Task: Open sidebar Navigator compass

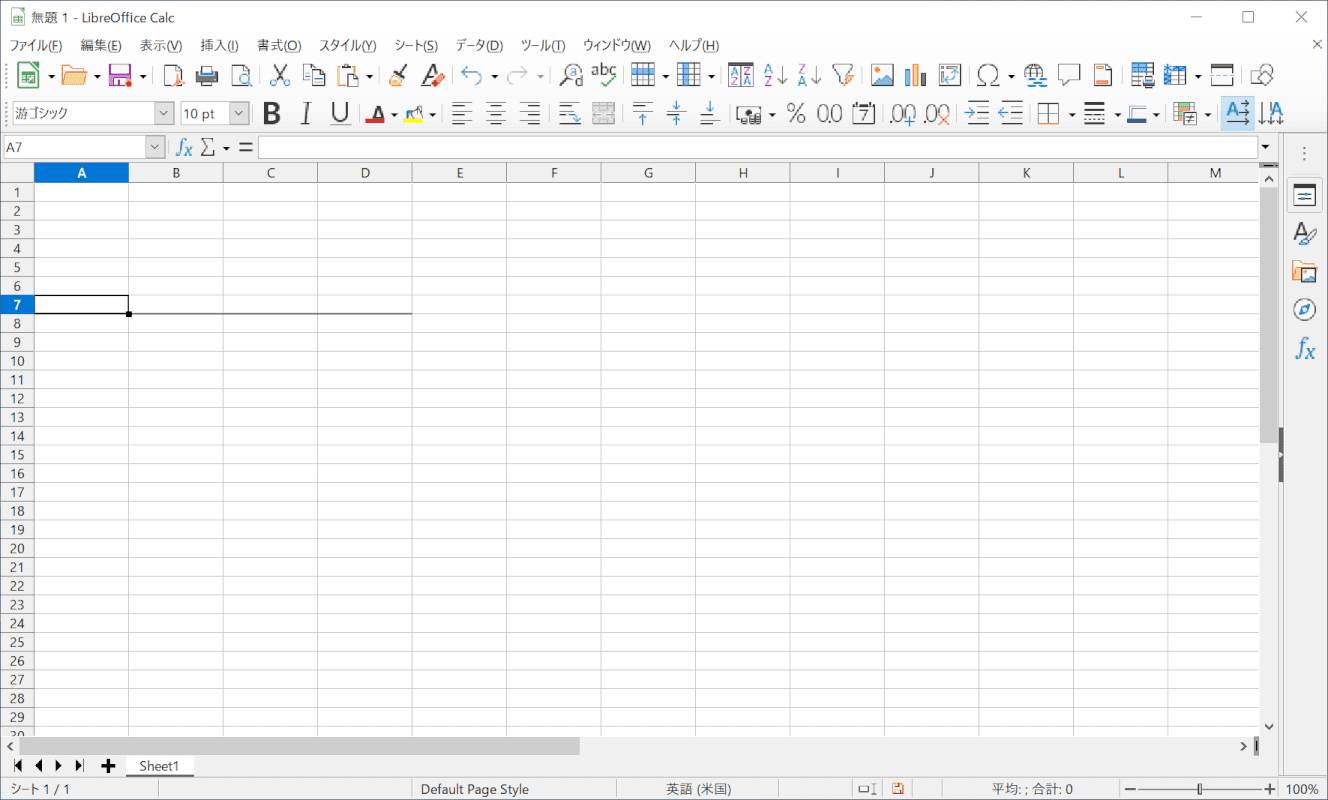Action: click(x=1304, y=310)
